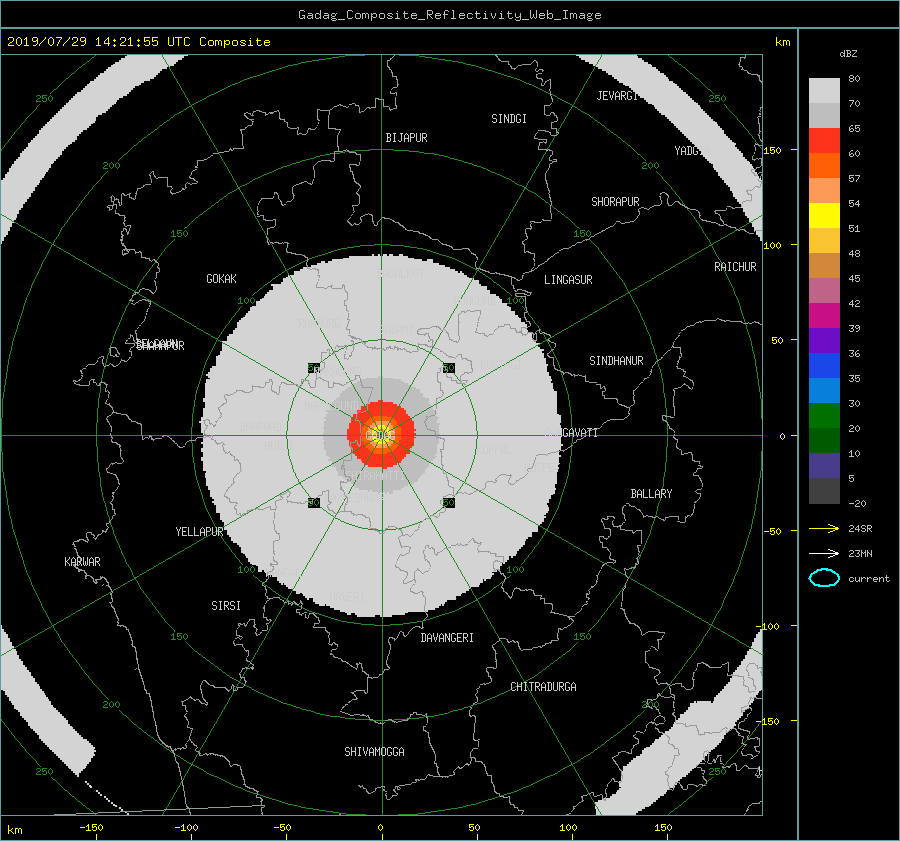Click the SIRSI city label
This screenshot has width=900, height=841.
[x=226, y=606]
